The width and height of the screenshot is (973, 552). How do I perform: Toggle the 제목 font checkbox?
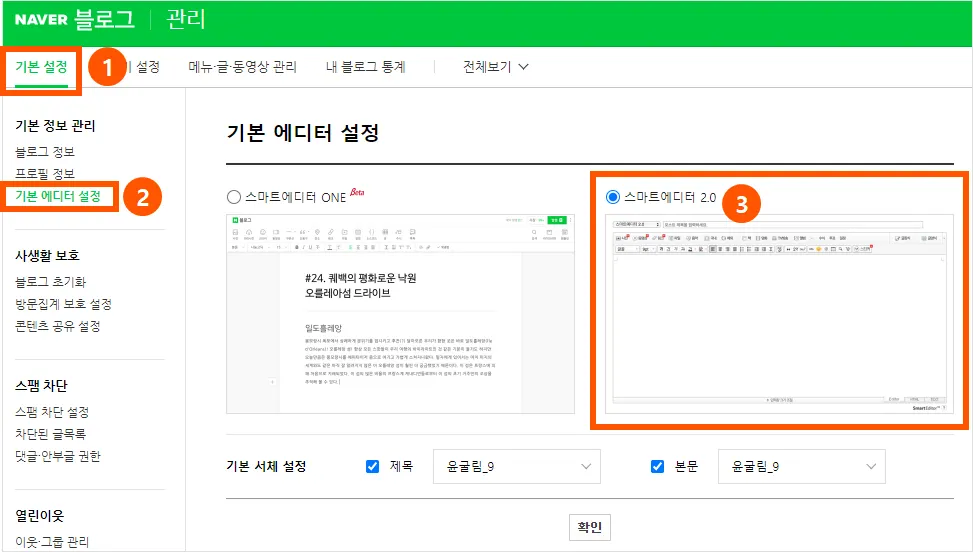[372, 466]
